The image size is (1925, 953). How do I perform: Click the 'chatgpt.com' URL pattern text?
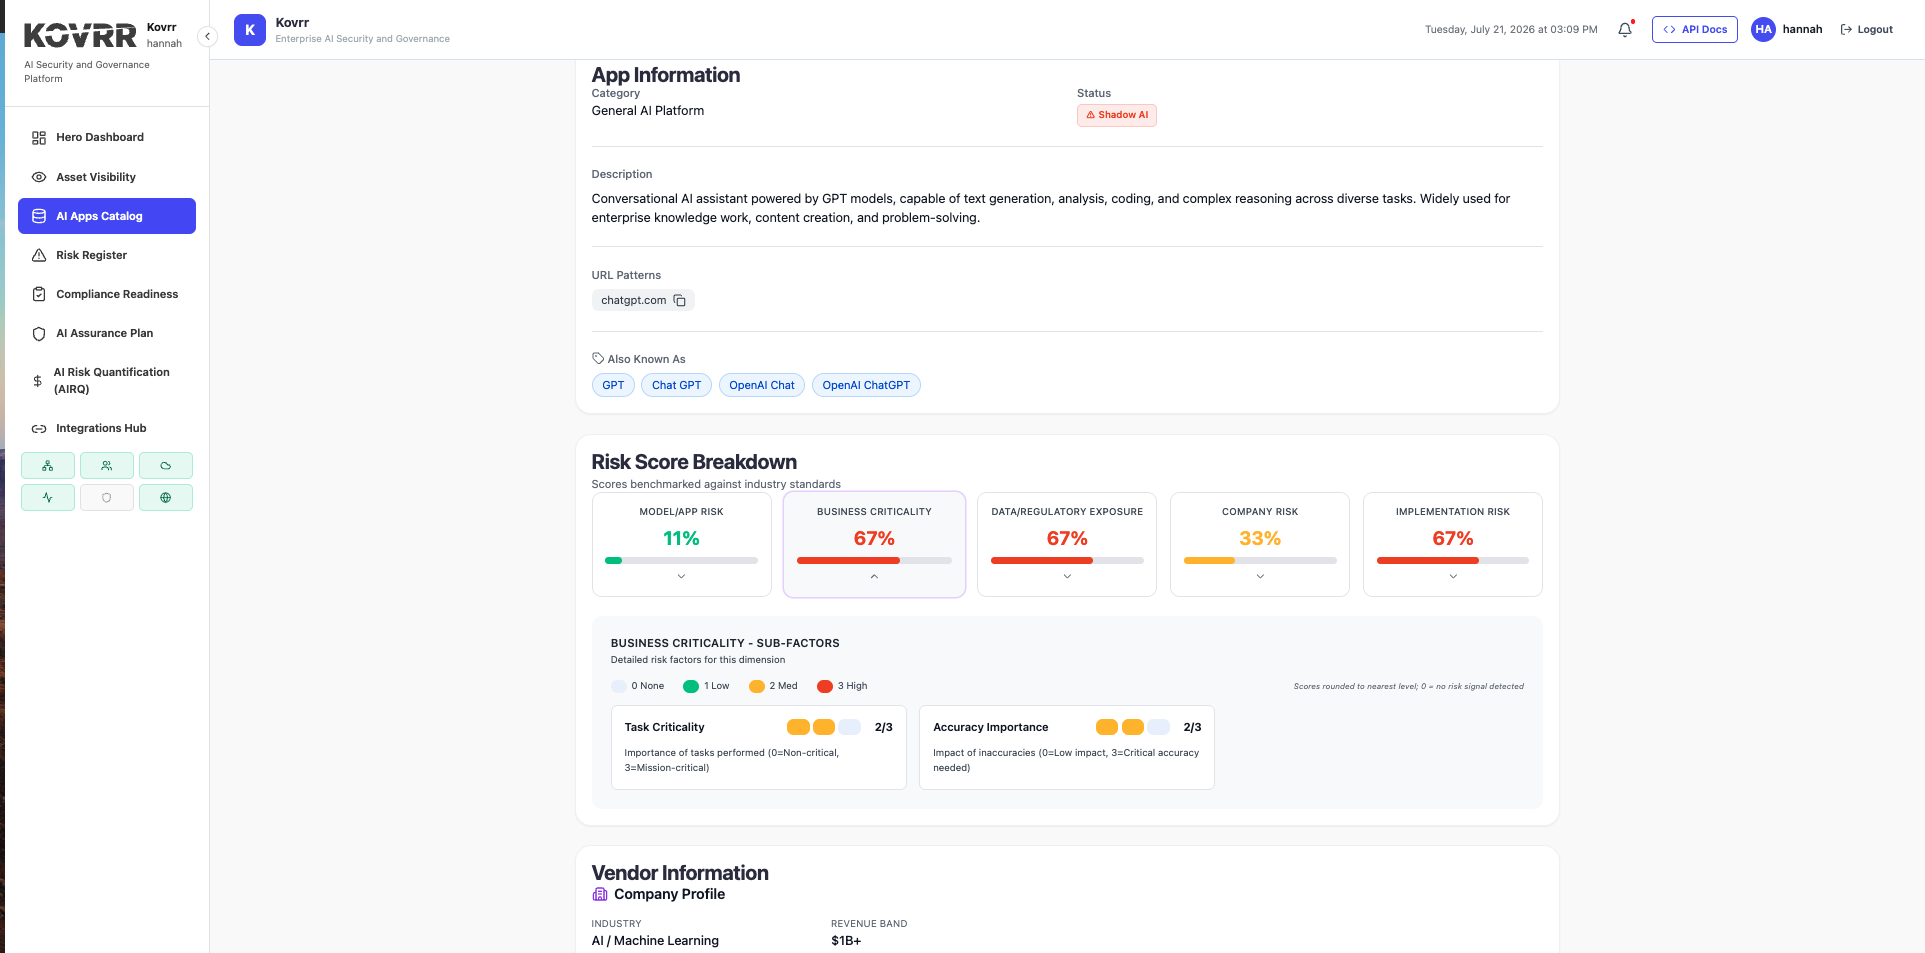(634, 300)
